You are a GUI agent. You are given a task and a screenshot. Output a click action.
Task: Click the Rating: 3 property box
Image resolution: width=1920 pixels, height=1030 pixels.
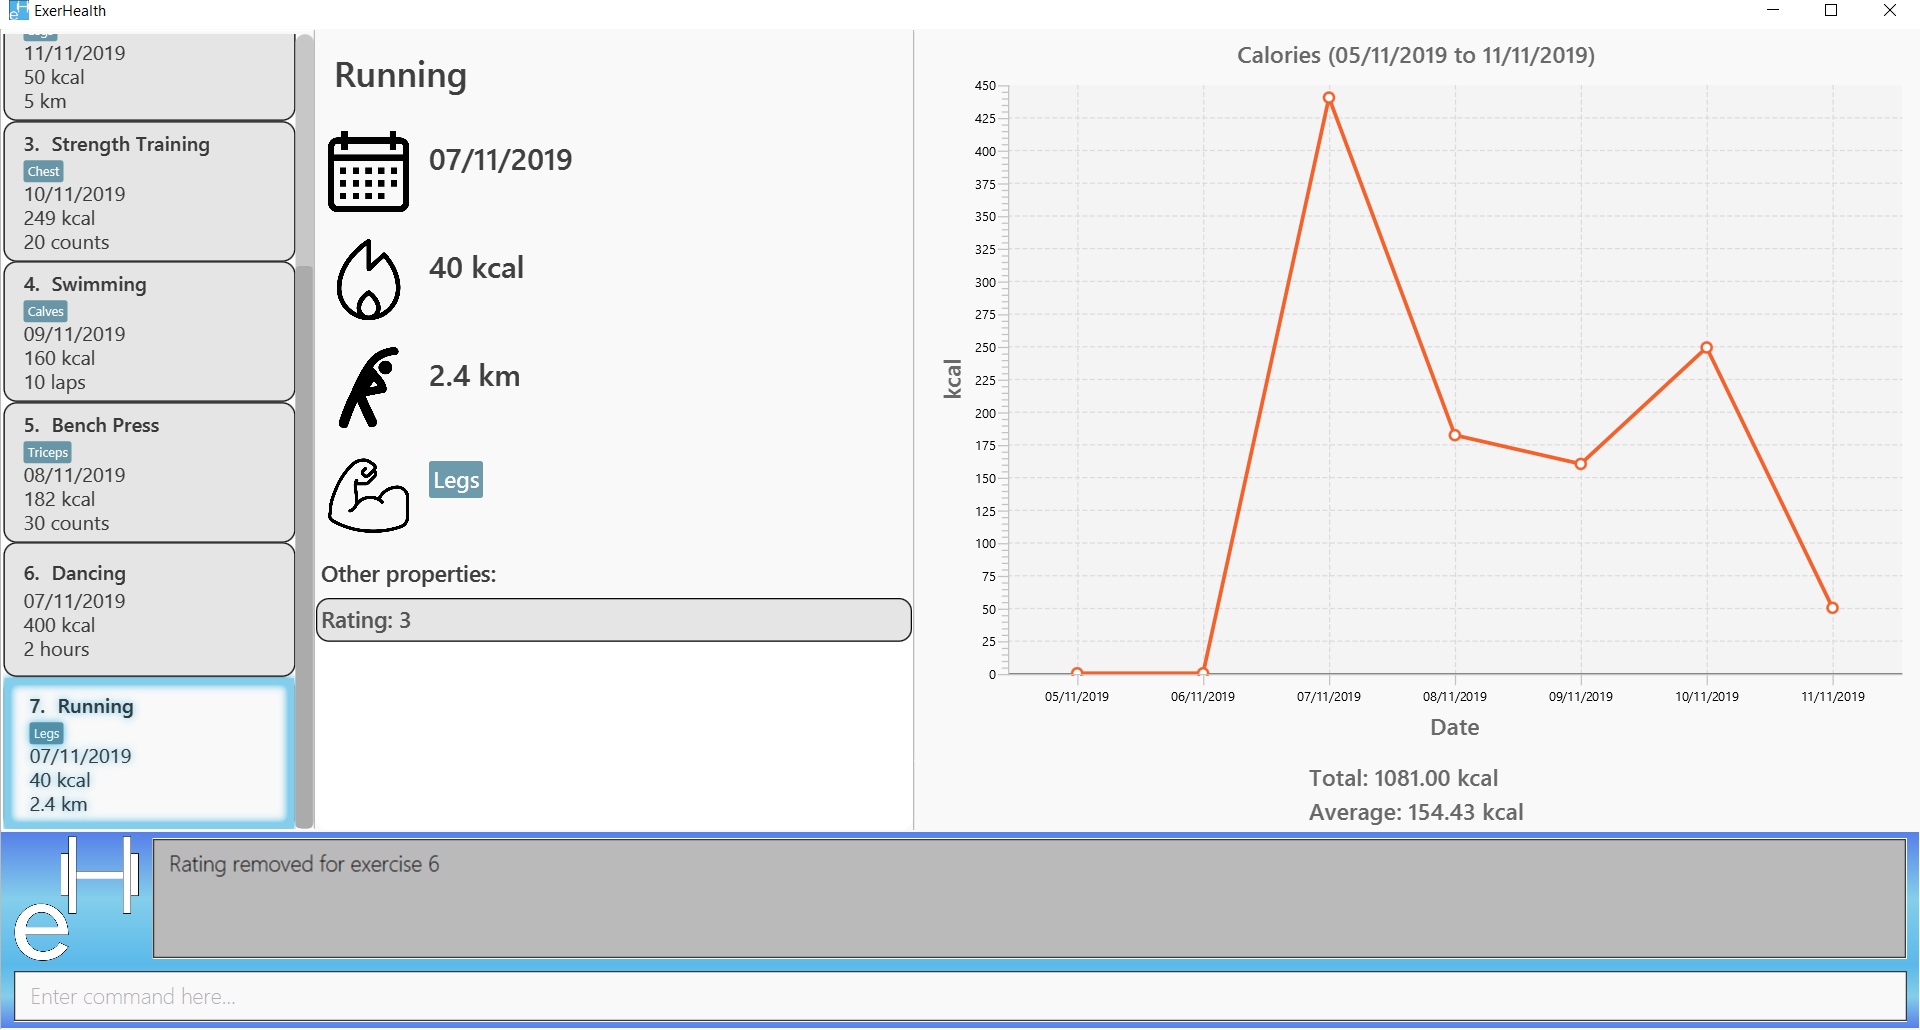pos(614,620)
